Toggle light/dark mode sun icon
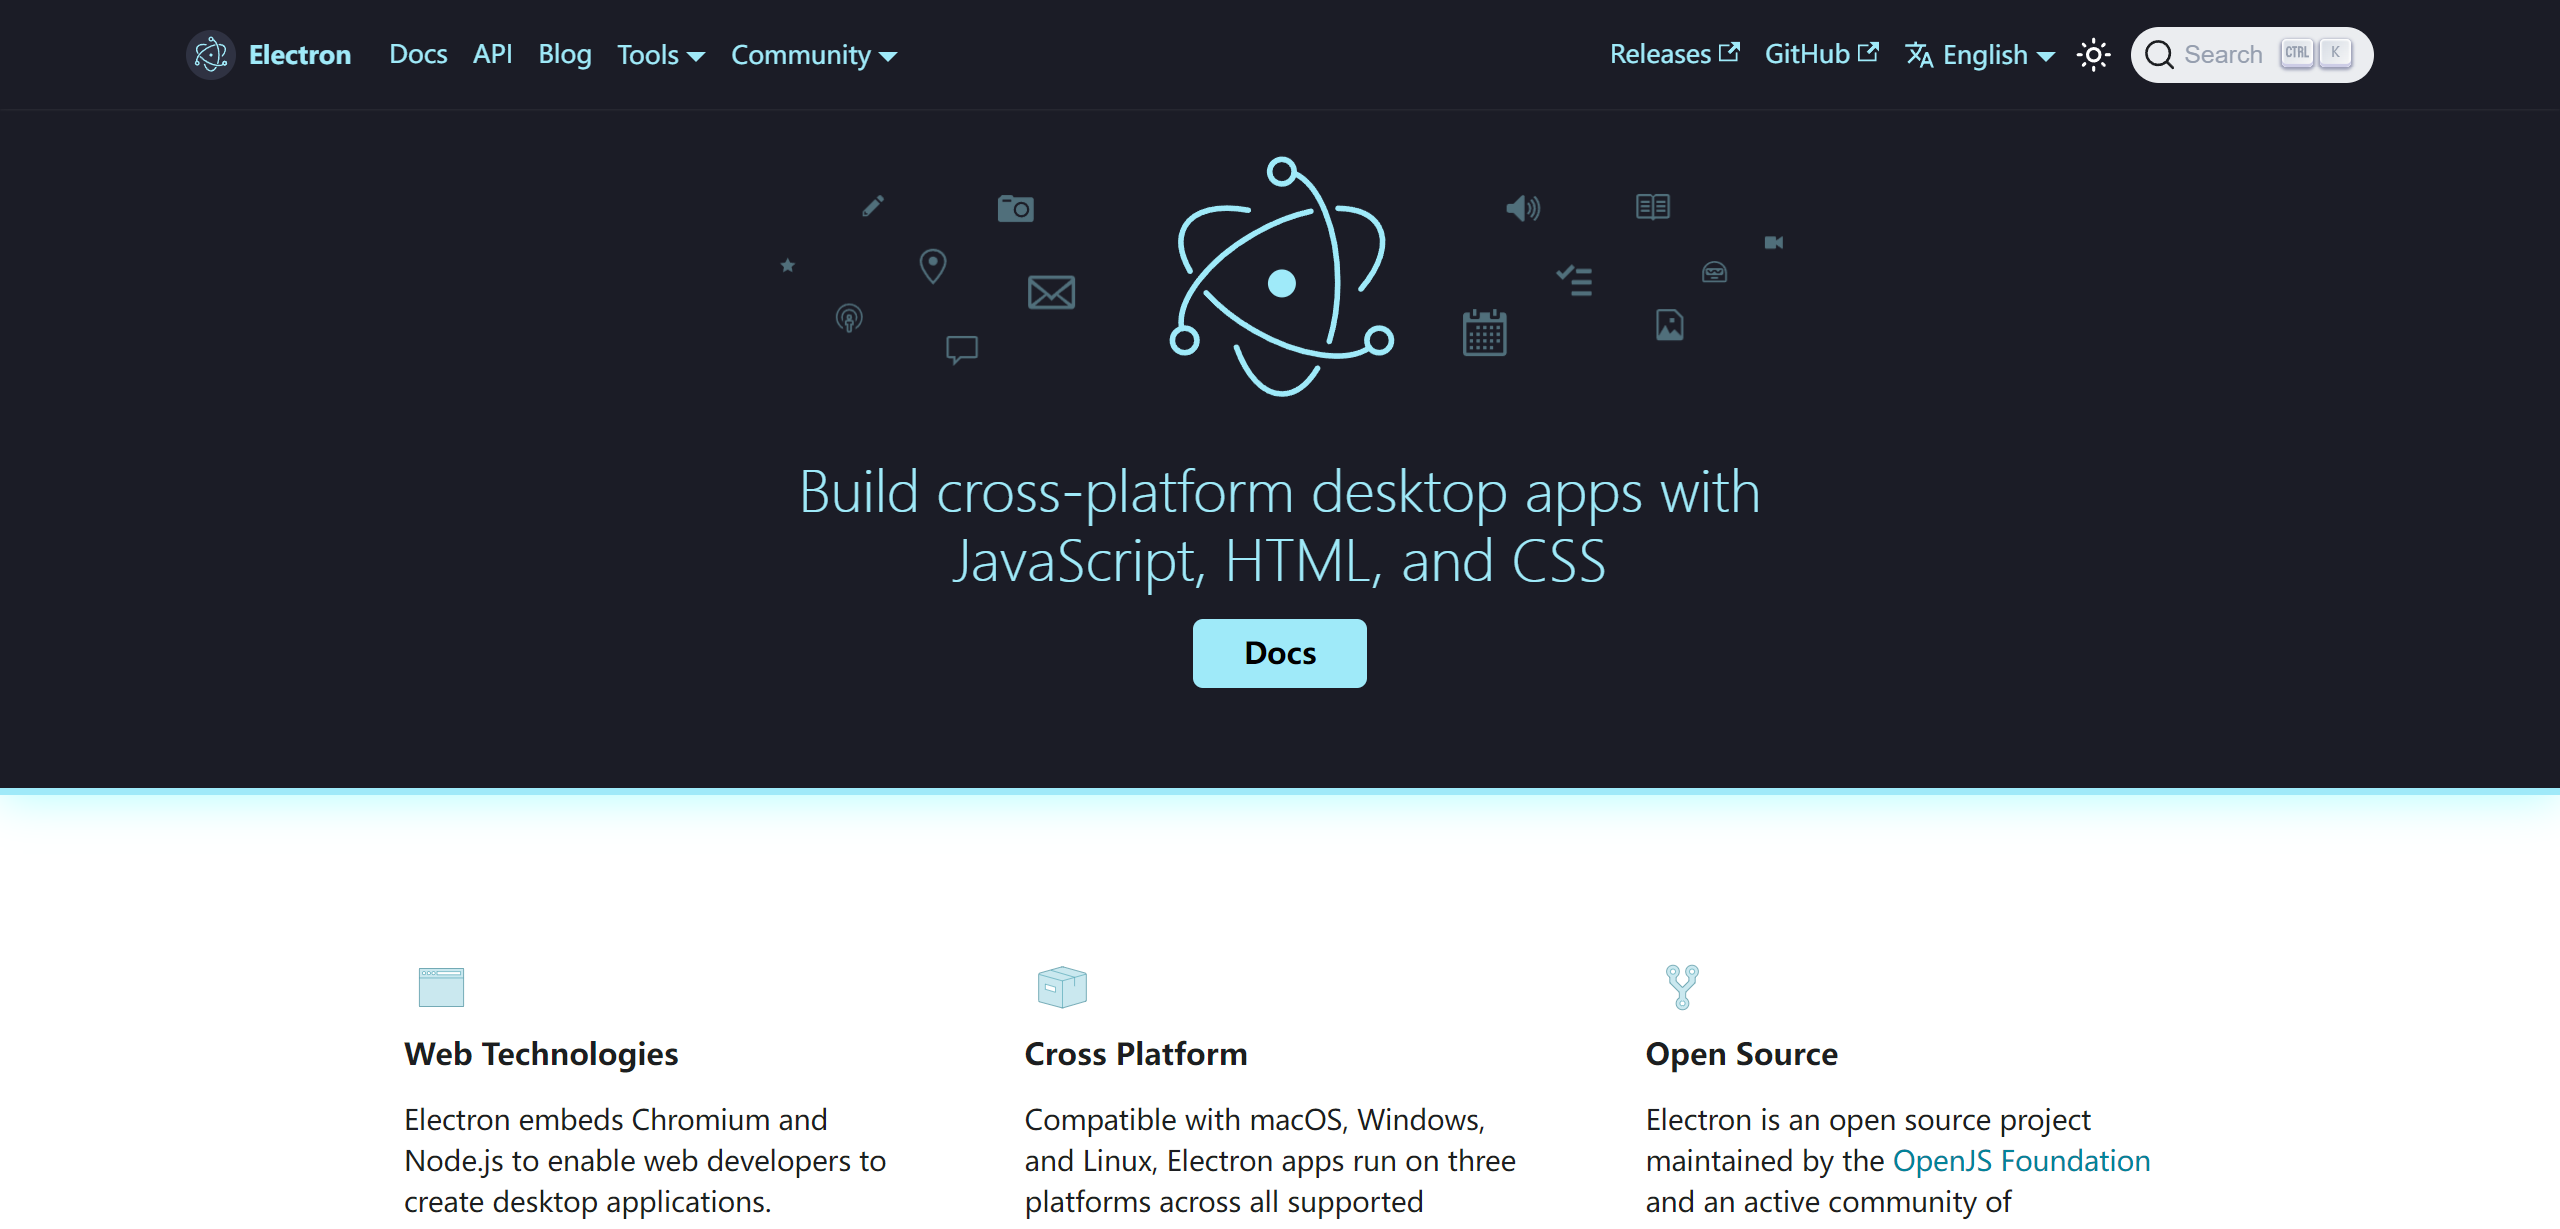The width and height of the screenshot is (2560, 1229). pos(2093,55)
